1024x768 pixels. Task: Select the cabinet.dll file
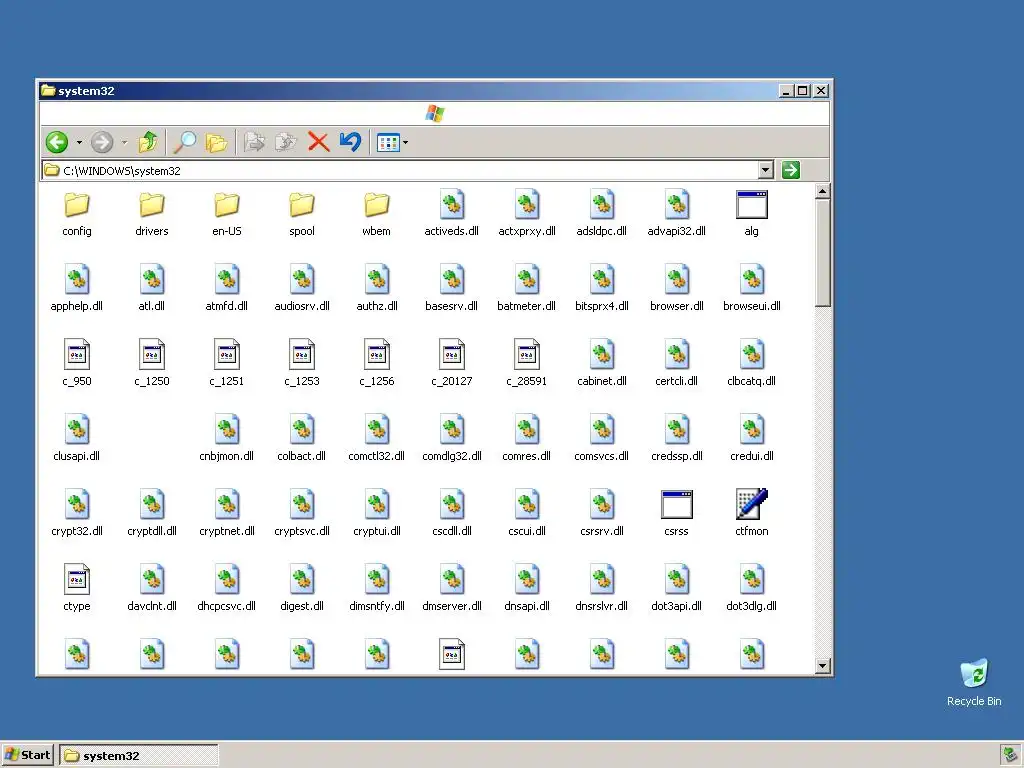[x=601, y=364]
